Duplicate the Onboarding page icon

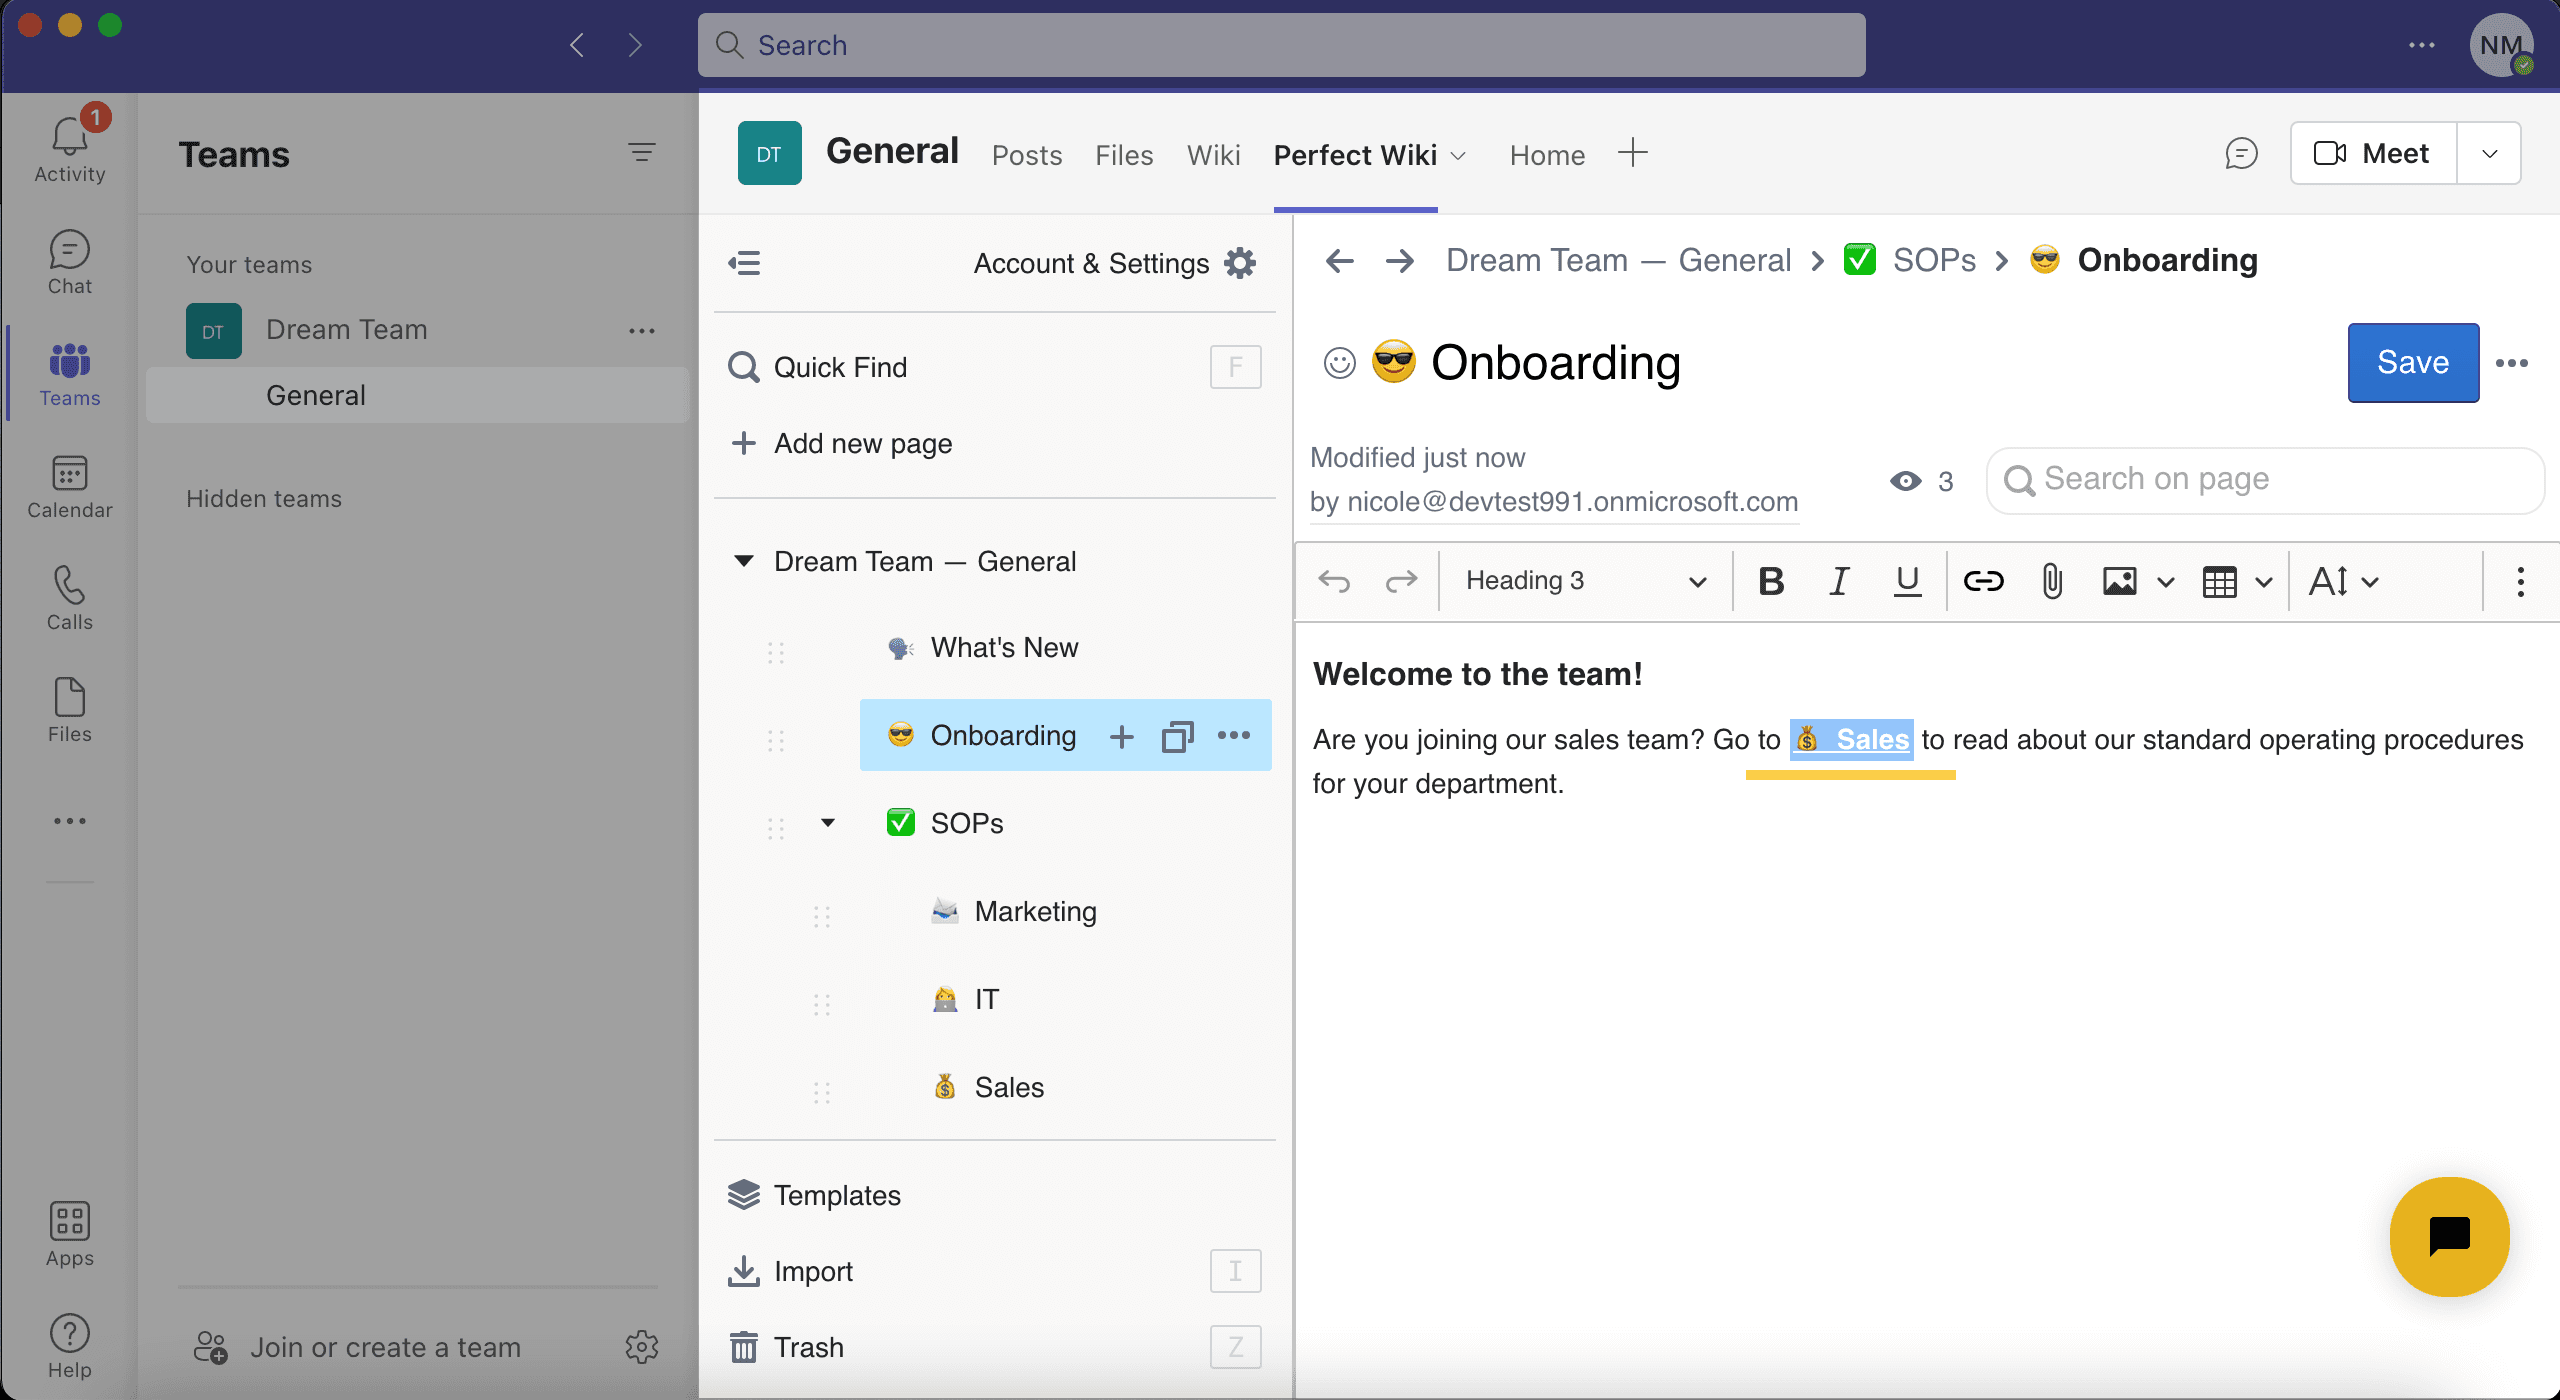coord(1178,737)
